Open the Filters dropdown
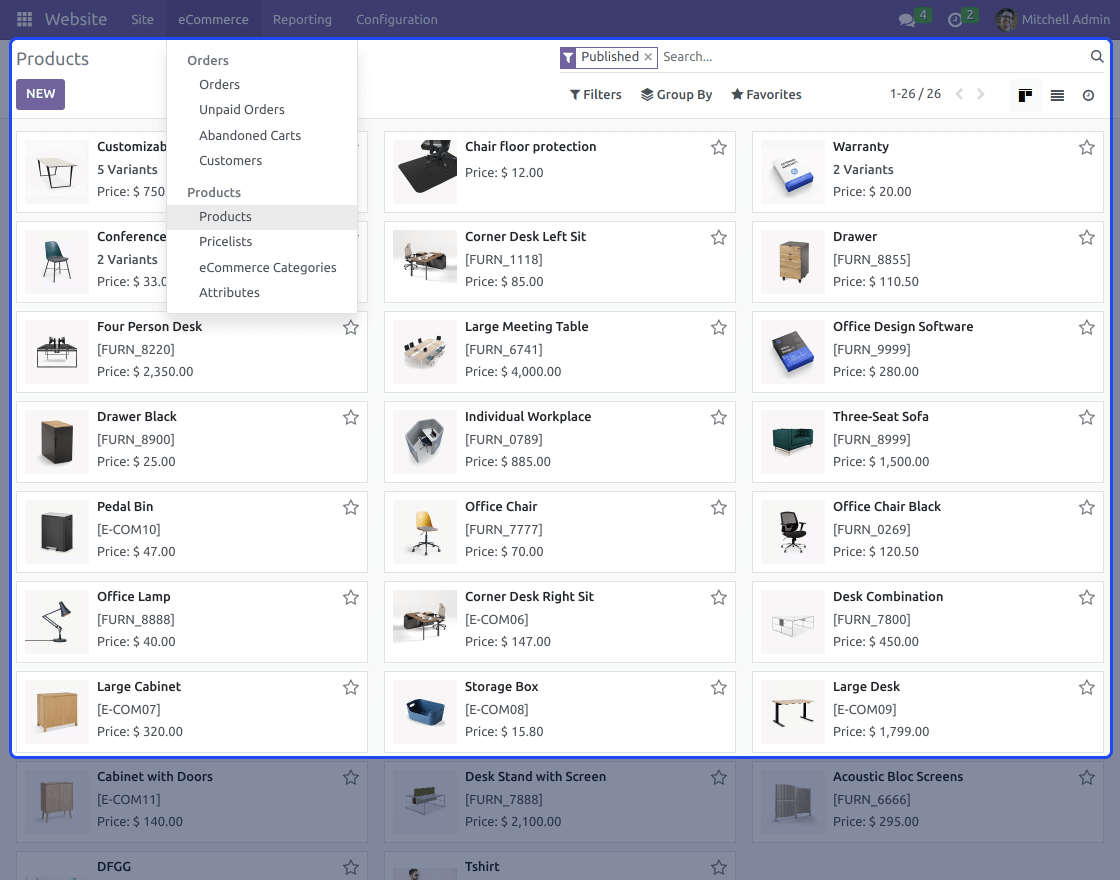 595,94
